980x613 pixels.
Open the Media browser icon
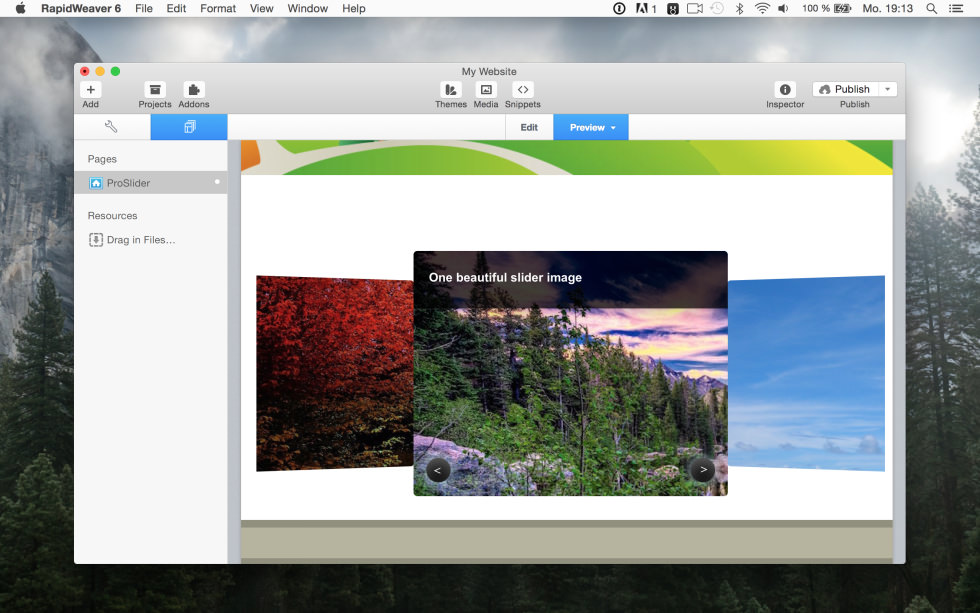[486, 90]
